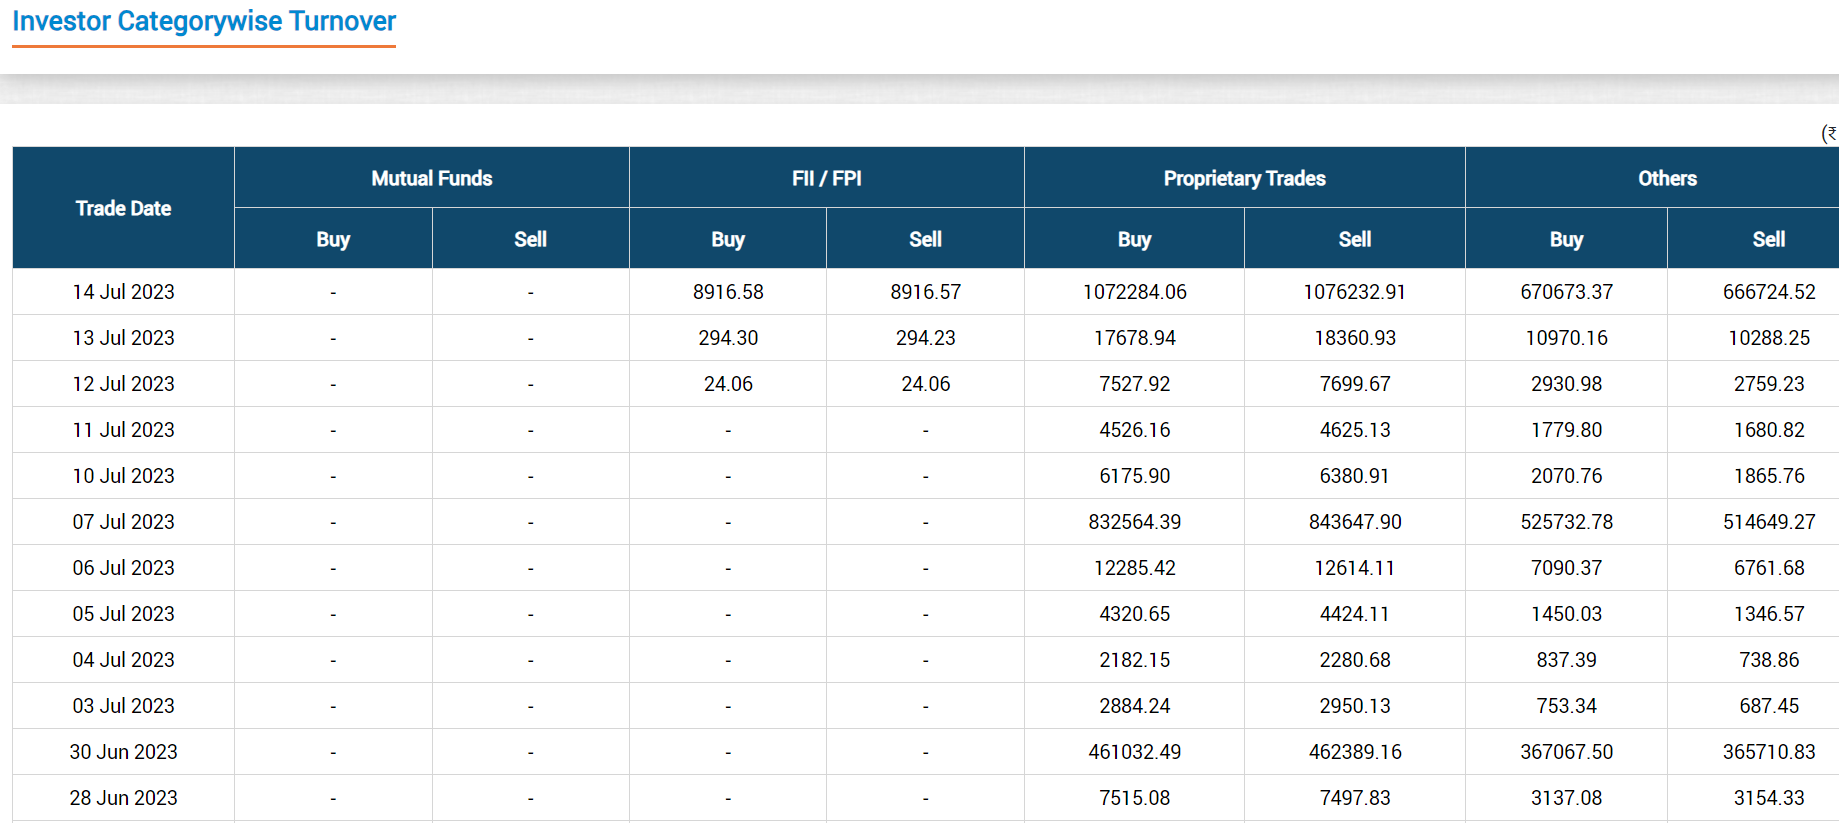
Task: Click the 07 Jul 2023 date row
Action: pyautogui.click(x=123, y=522)
